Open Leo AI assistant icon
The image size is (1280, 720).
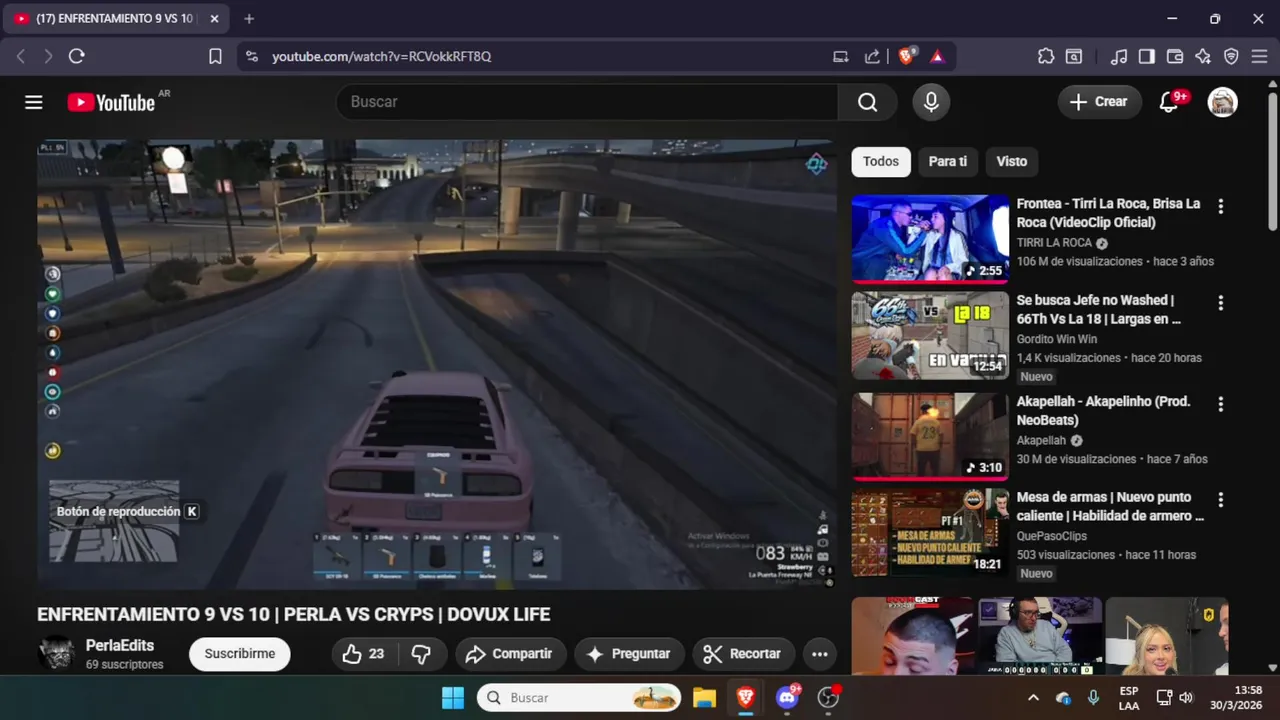1203,56
